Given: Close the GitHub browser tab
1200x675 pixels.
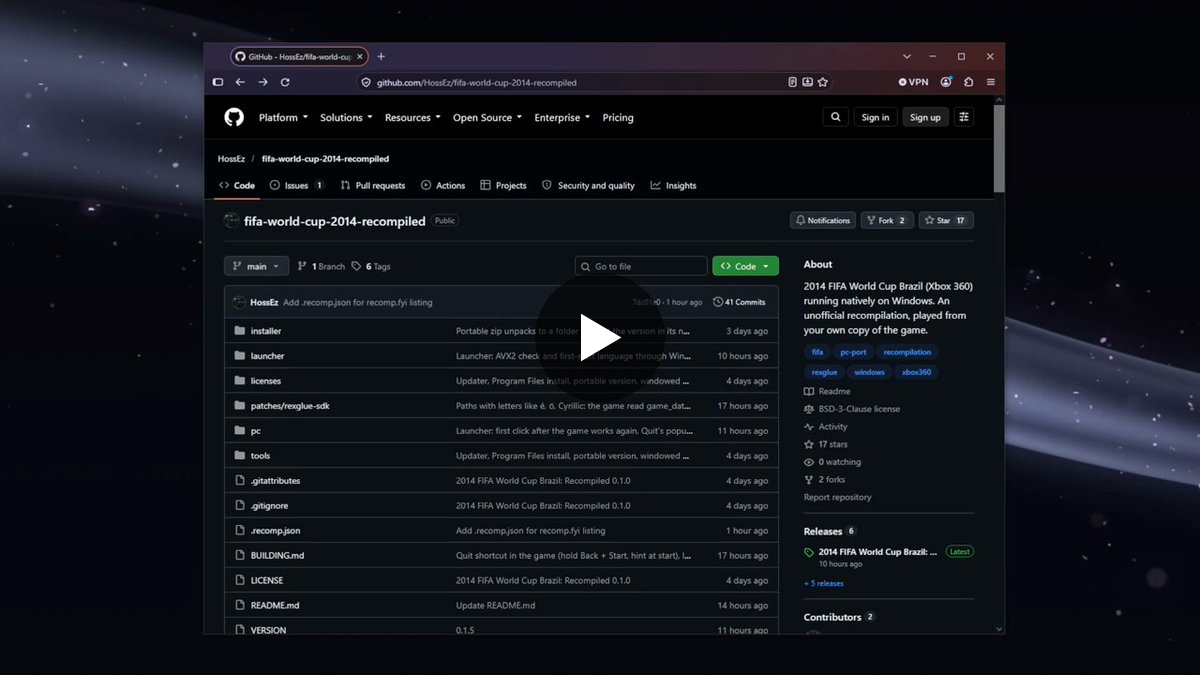Looking at the screenshot, I should click(x=360, y=57).
